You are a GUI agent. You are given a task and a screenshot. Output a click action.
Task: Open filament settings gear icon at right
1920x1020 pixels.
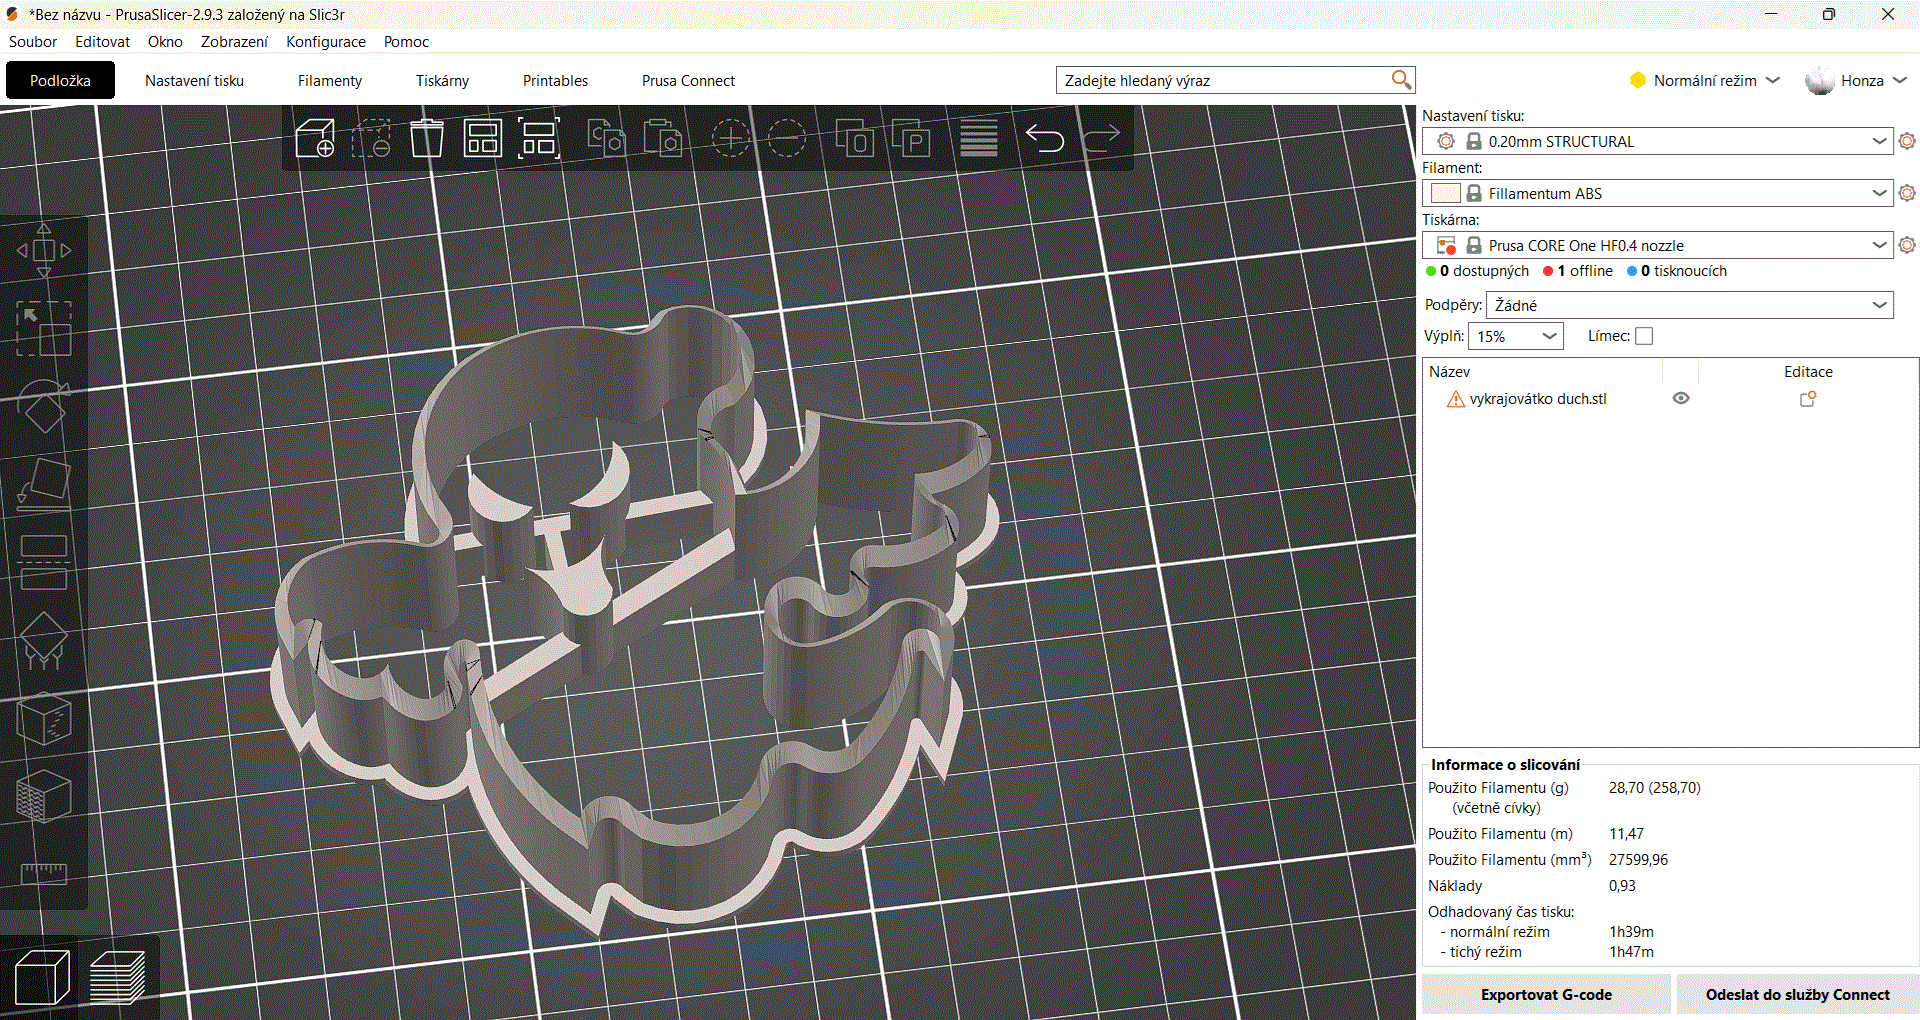(x=1907, y=193)
